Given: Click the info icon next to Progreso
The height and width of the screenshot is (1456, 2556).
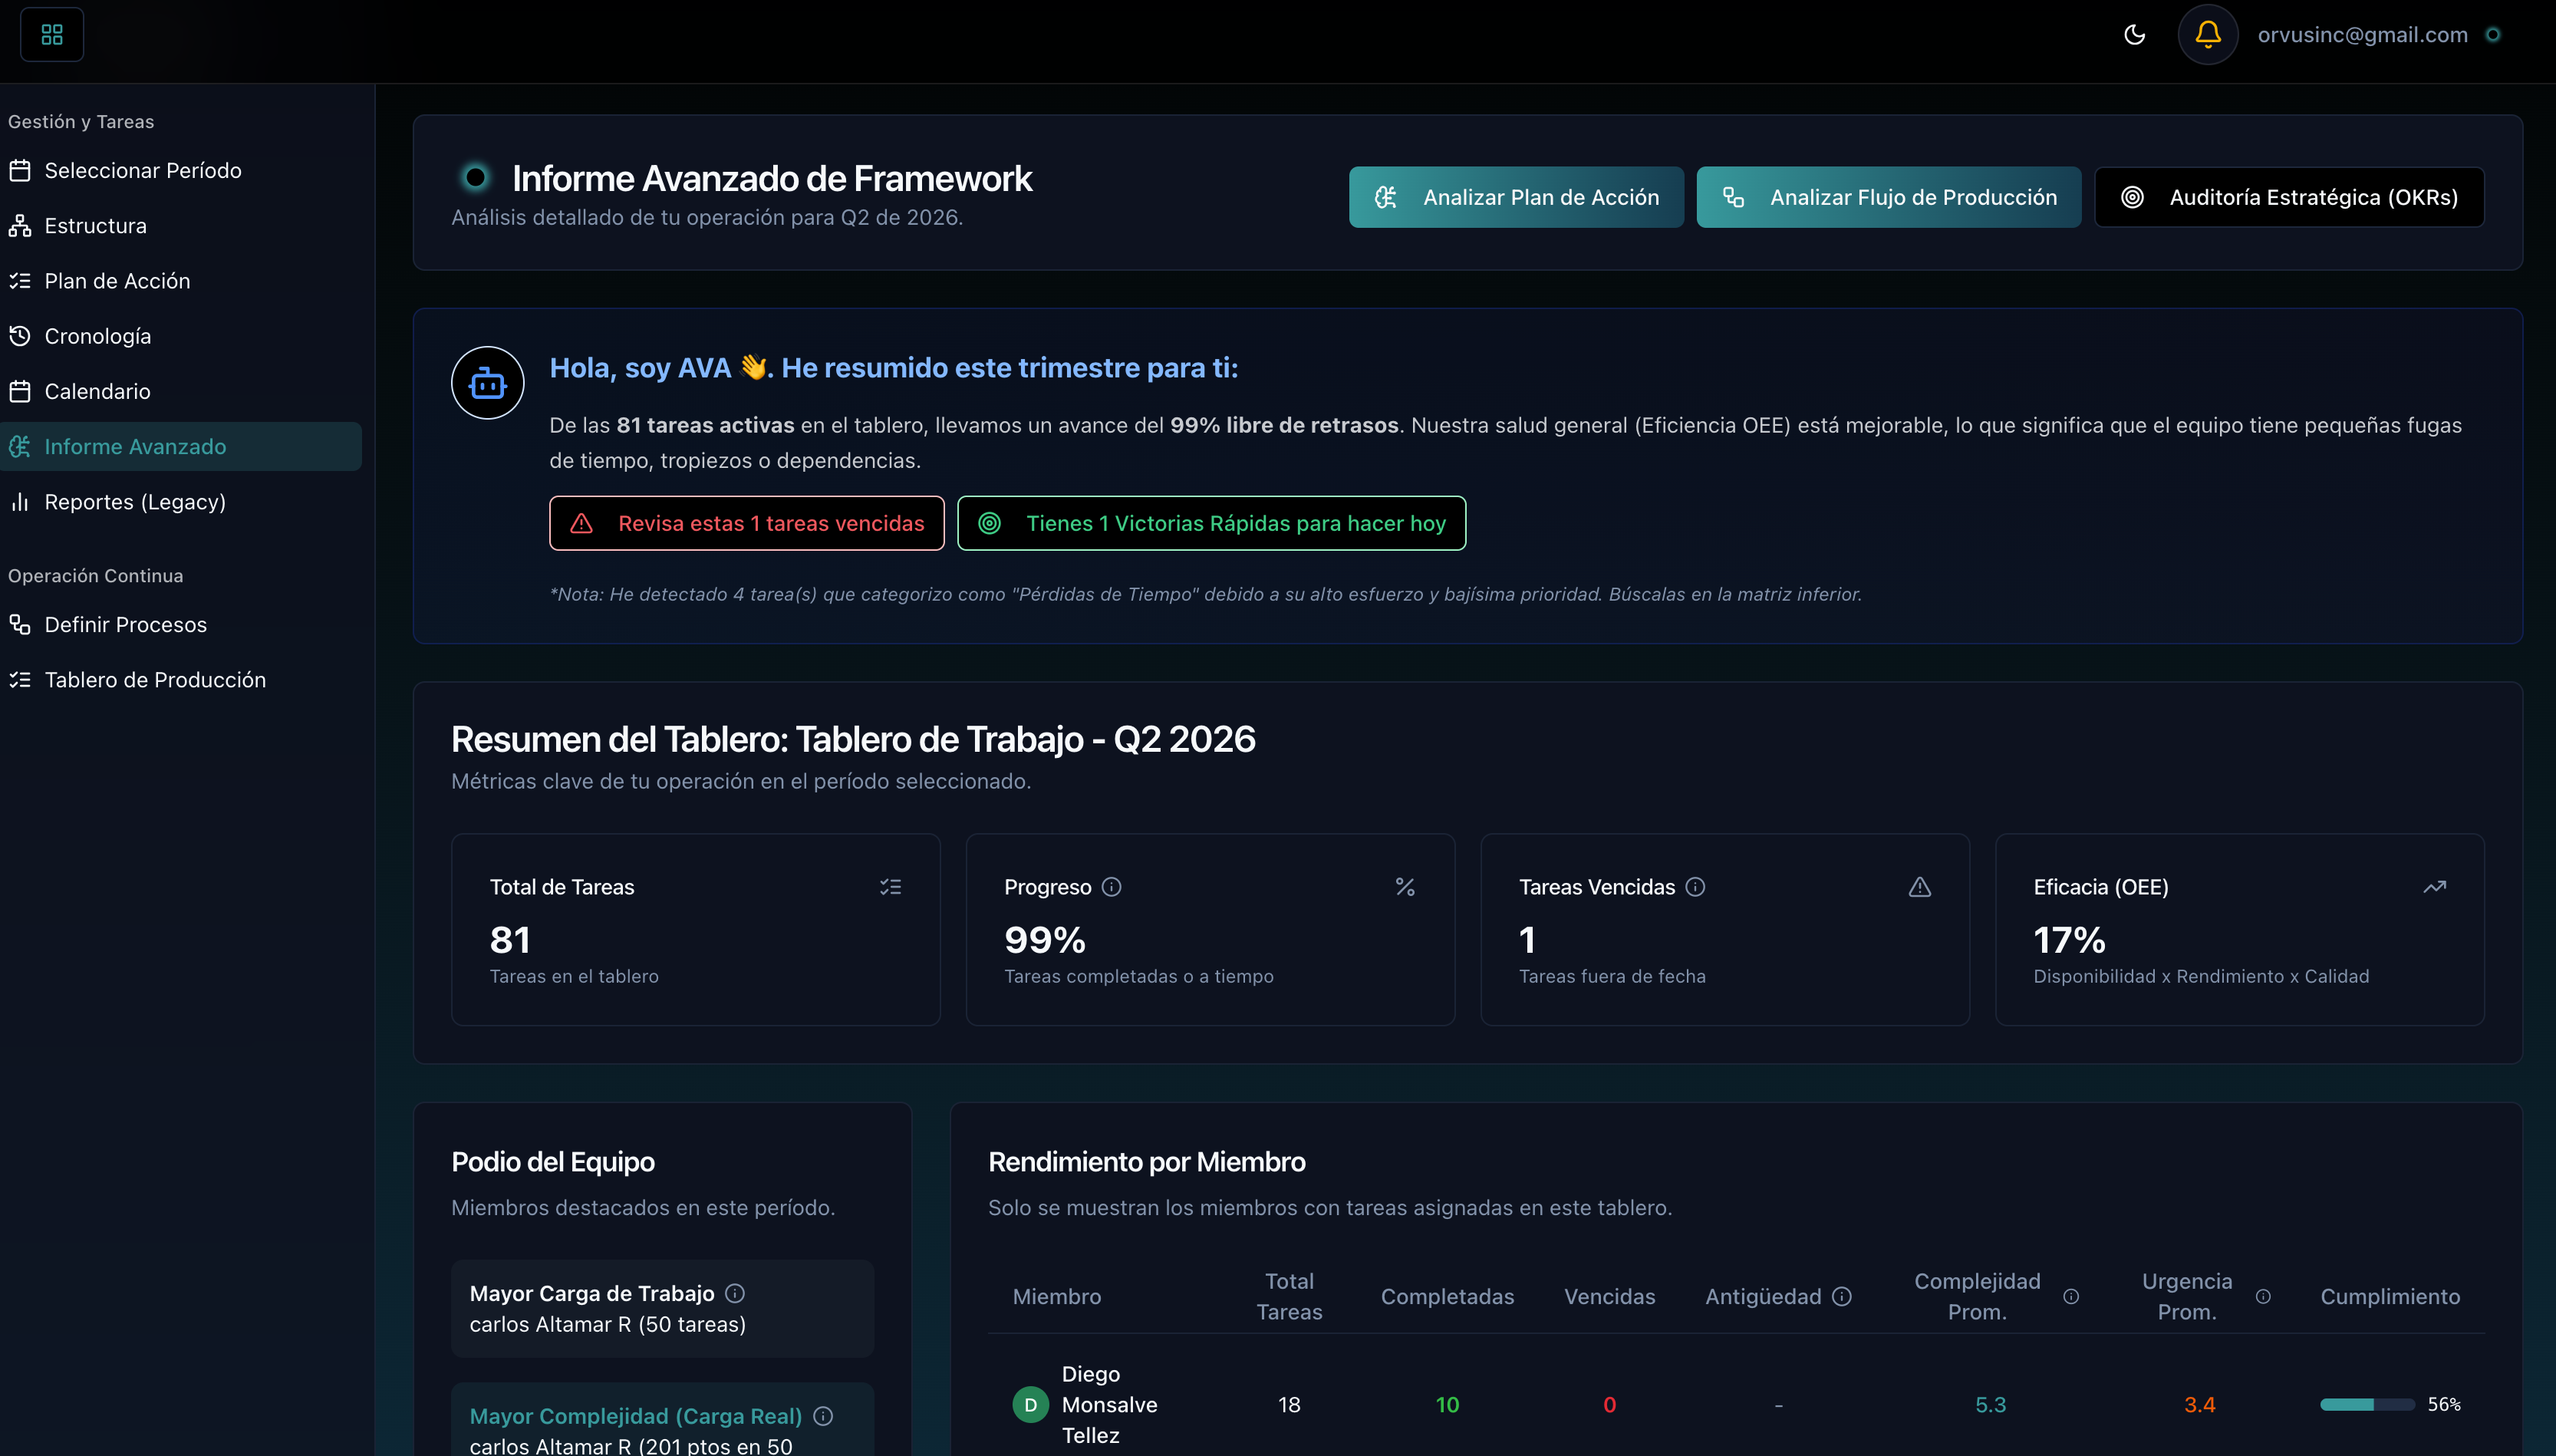Looking at the screenshot, I should pos(1111,887).
